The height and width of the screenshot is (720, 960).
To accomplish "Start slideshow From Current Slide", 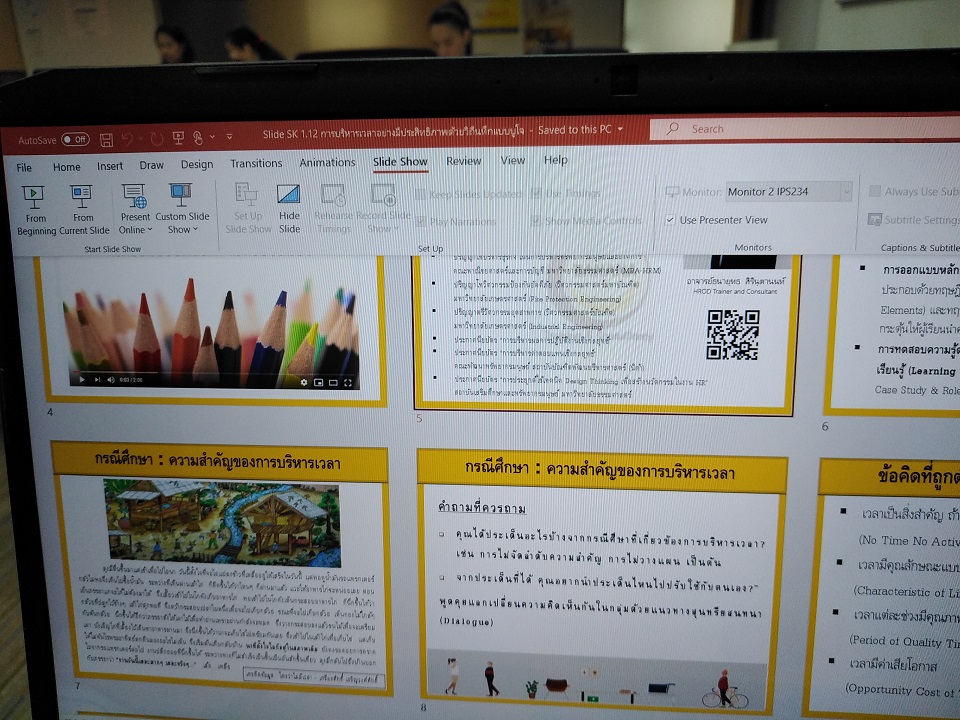I will click(x=81, y=196).
